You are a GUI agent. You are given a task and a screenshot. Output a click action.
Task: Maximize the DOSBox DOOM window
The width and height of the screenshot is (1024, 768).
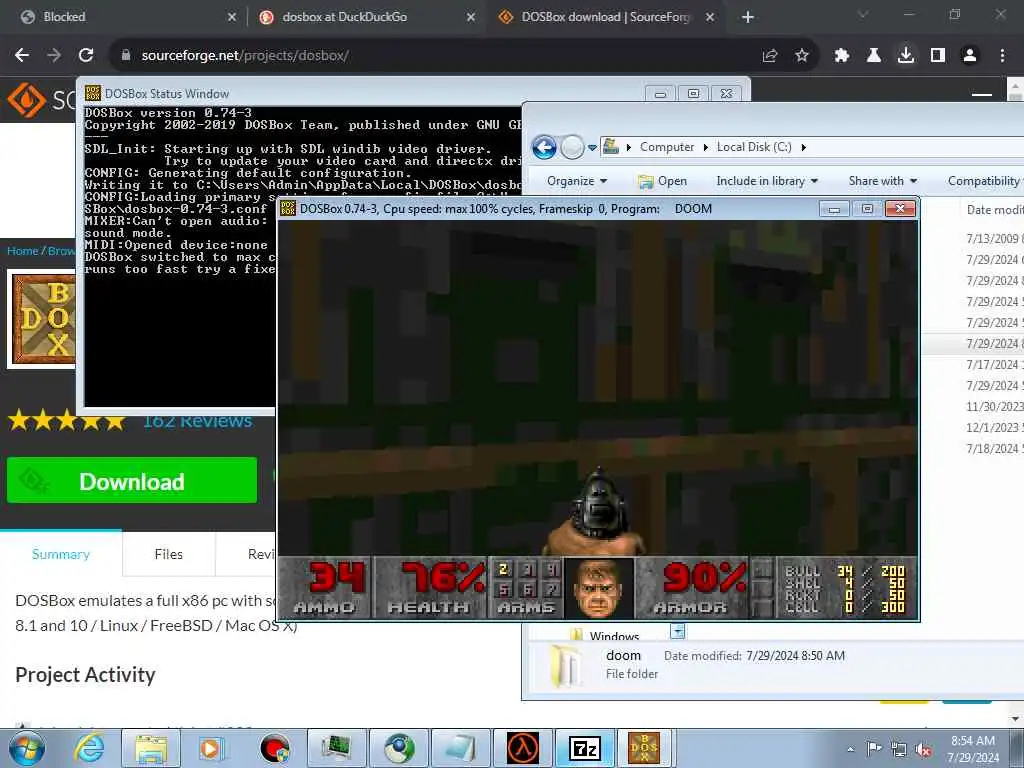coord(867,208)
